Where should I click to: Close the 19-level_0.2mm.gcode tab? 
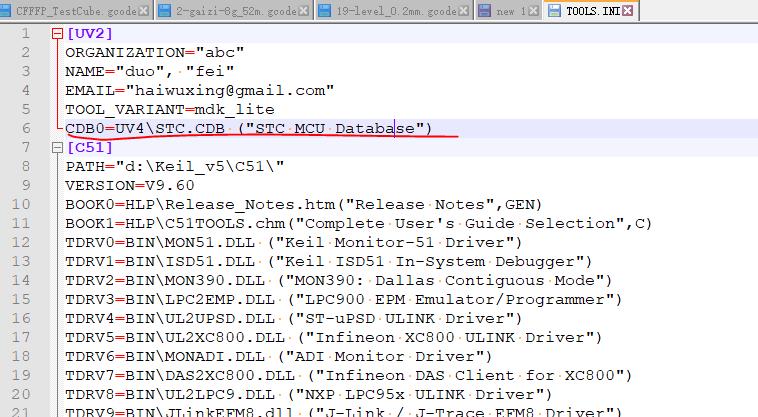tap(464, 11)
